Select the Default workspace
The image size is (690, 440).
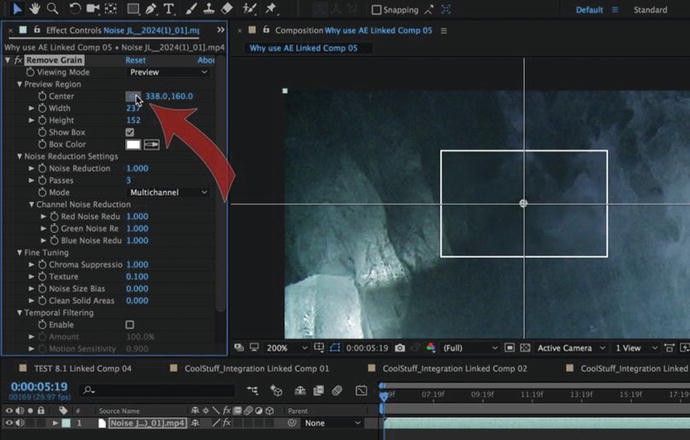[x=589, y=10]
